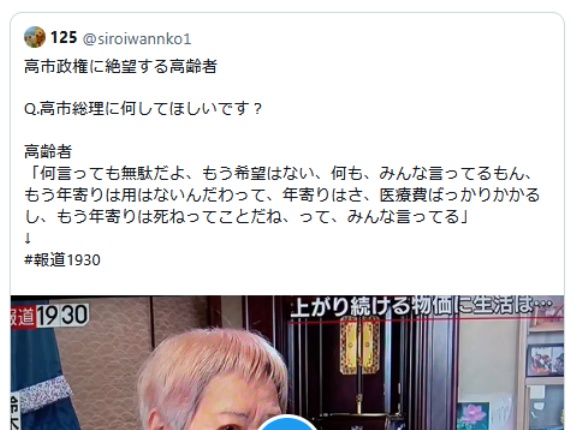Open the 125 profile avatar picture
Image resolution: width=576 pixels, height=430 pixels.
coord(35,37)
